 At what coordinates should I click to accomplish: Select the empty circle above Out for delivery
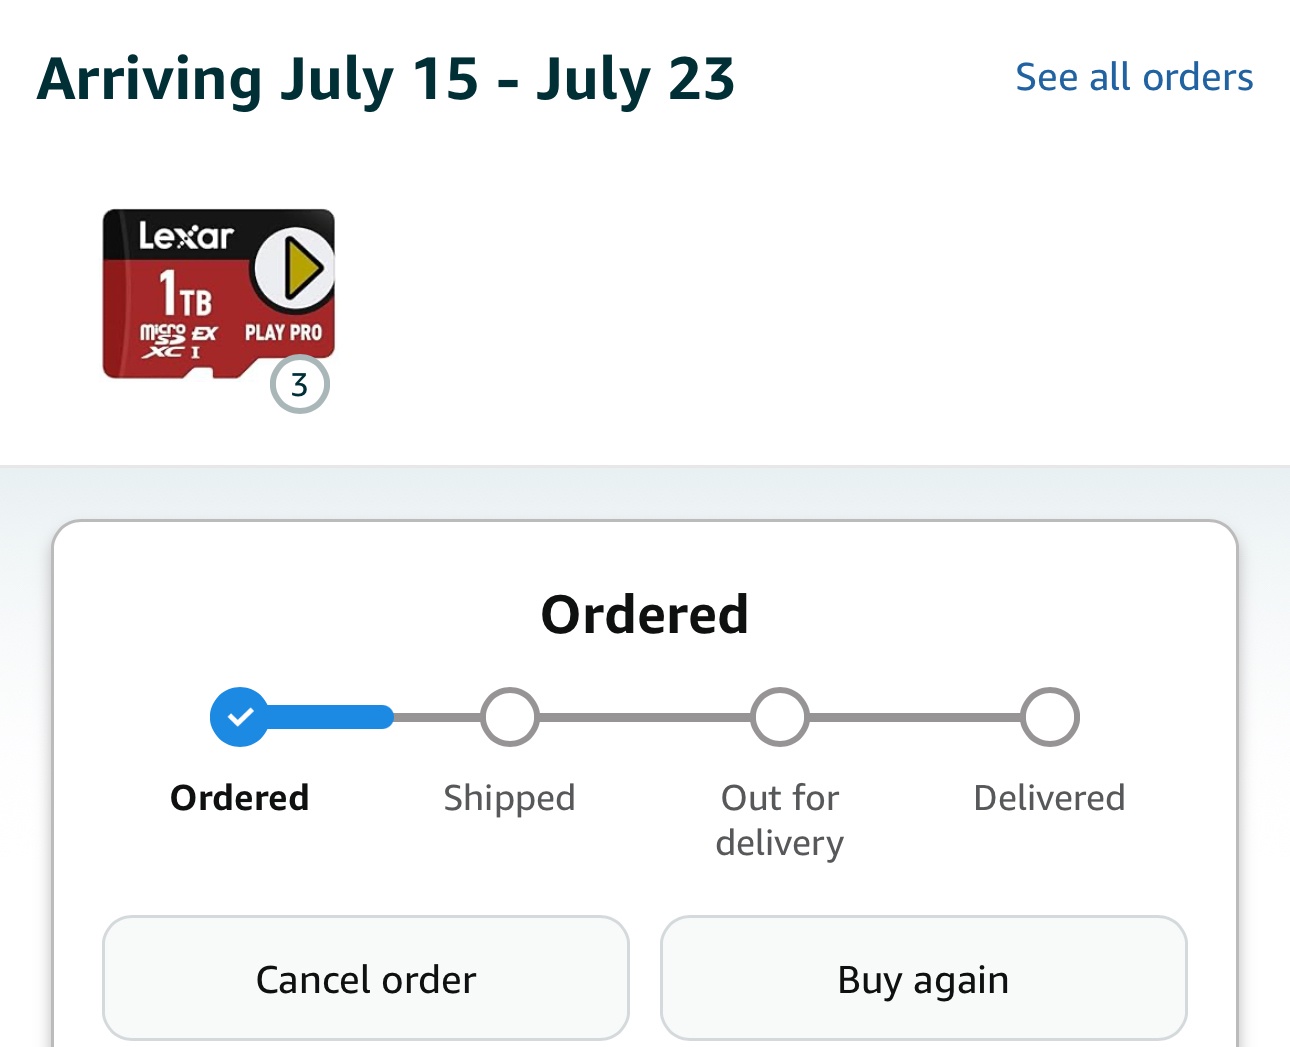[x=780, y=717]
